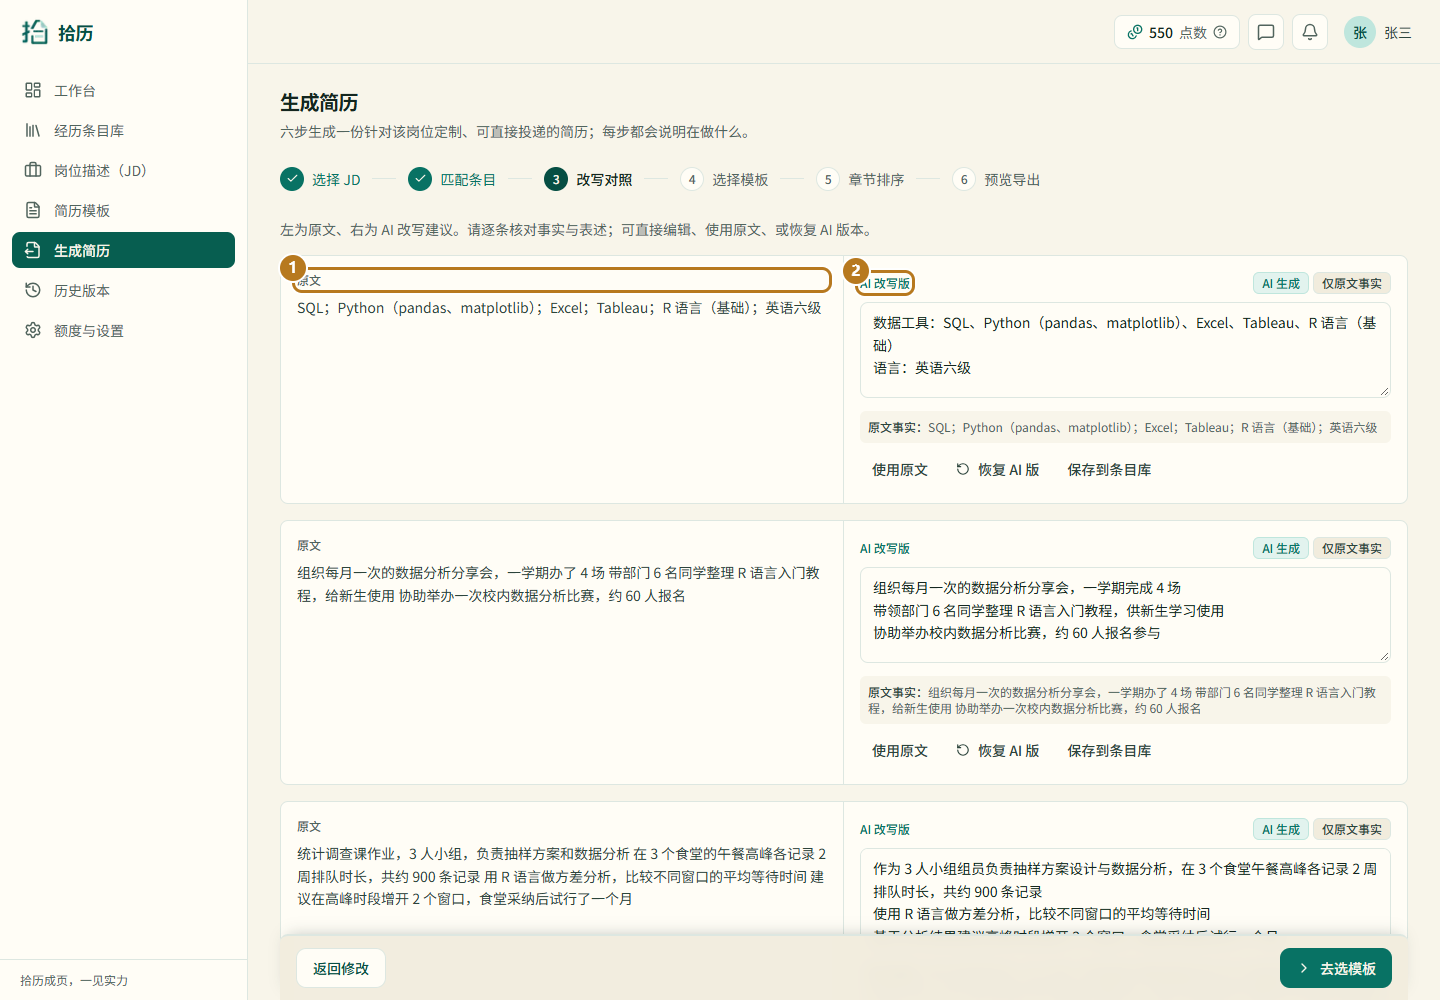The width and height of the screenshot is (1440, 1000).
Task: Open 额度与设置 page
Action: pos(123,330)
